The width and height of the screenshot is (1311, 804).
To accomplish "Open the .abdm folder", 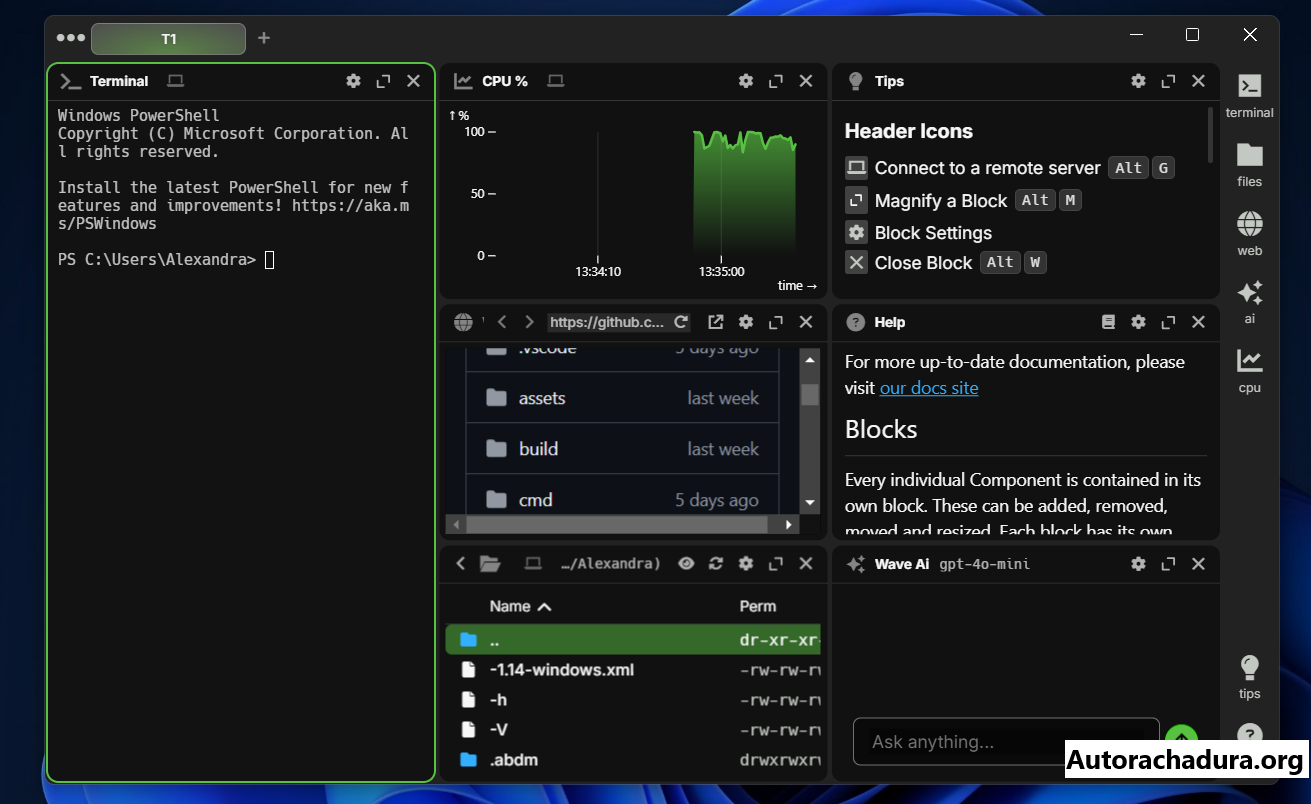I will tap(633, 760).
